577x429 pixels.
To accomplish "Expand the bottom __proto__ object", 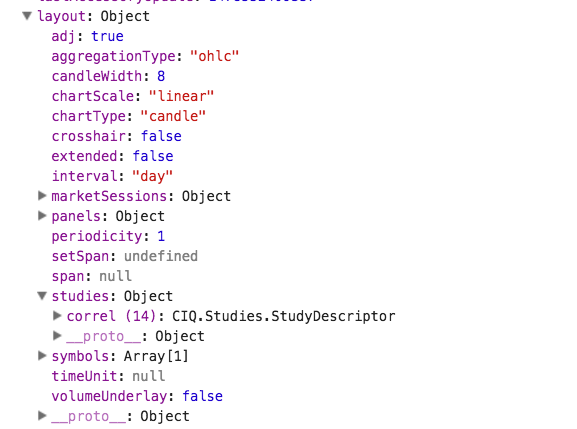I will click(x=42, y=416).
